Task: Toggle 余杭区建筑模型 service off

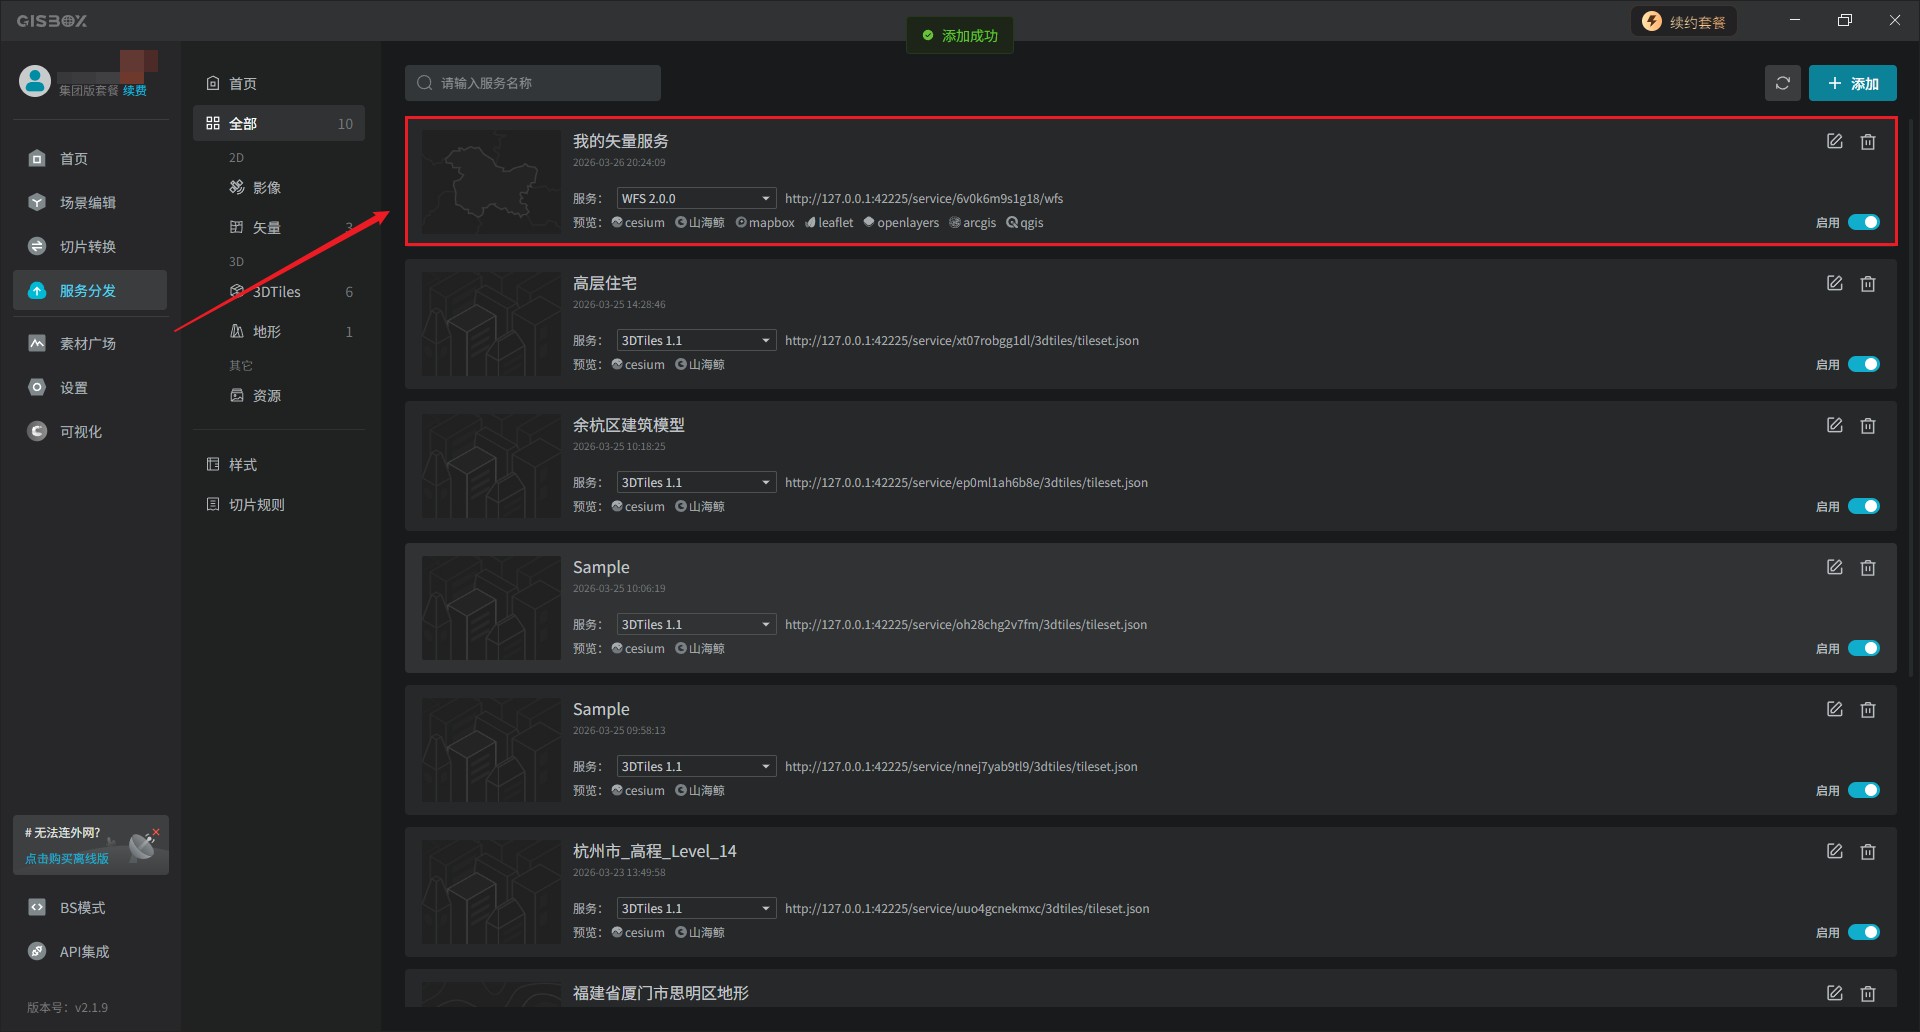Action: pyautogui.click(x=1863, y=506)
